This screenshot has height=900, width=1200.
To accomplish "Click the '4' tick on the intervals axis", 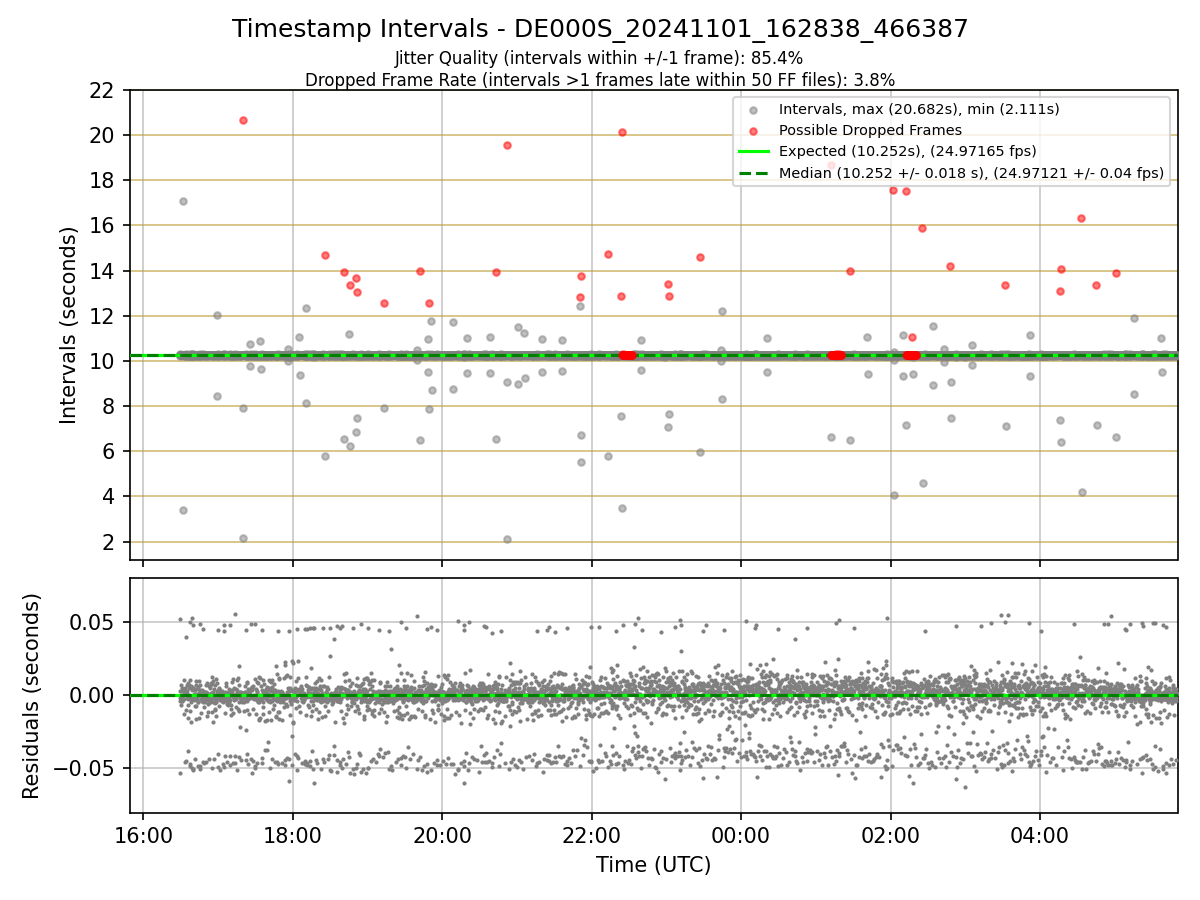I will point(108,497).
